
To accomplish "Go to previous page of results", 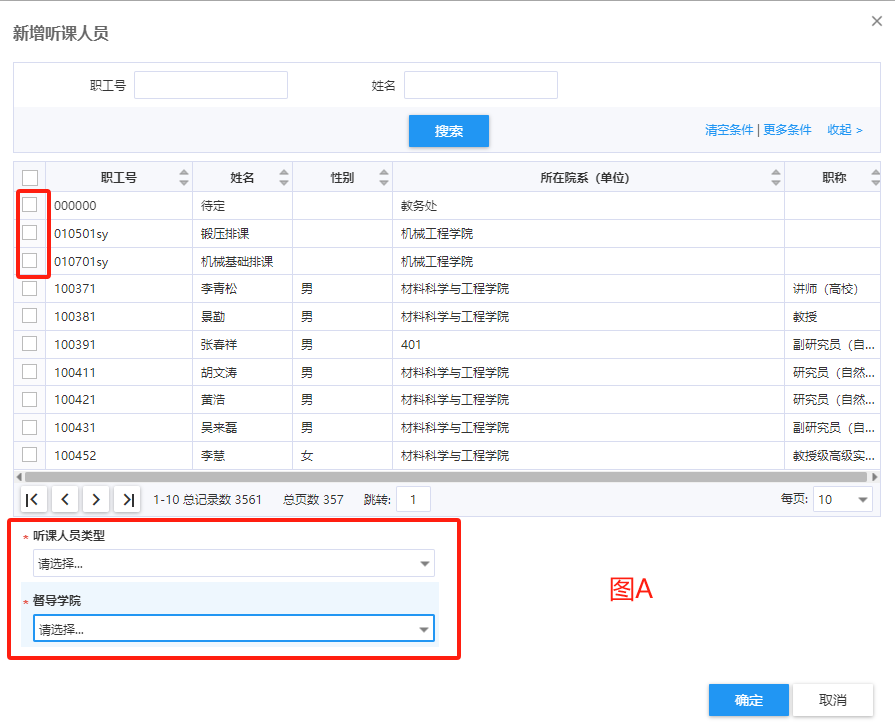I will 64,499.
